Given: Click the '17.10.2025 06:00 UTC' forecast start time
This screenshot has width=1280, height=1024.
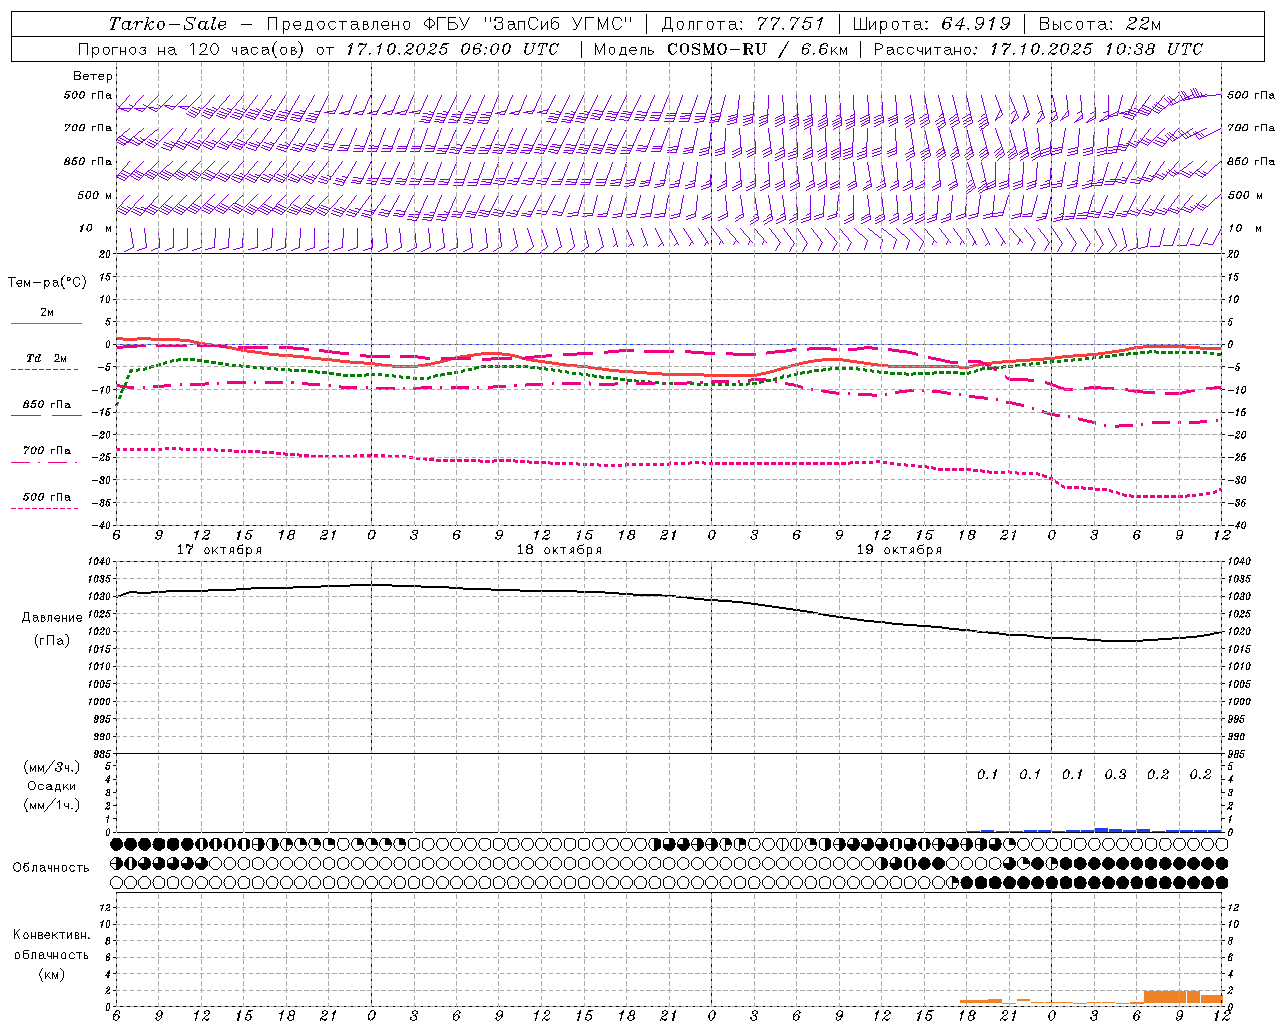Looking at the screenshot, I should [x=452, y=49].
